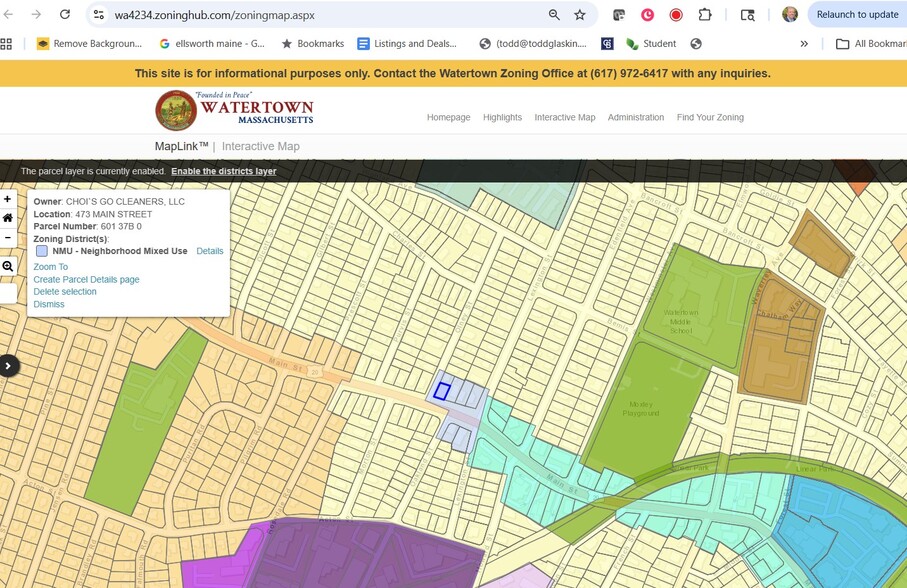Viewport: 907px width, 588px height.
Task: Go to Find Your Zoning
Action: coord(710,117)
